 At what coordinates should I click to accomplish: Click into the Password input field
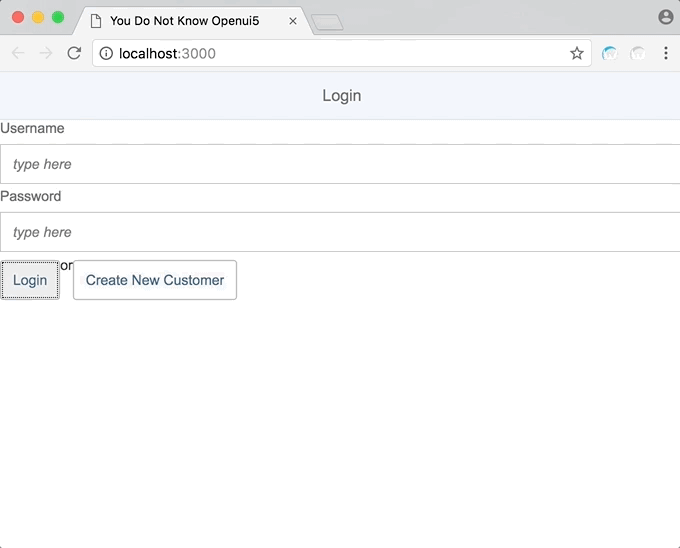[x=340, y=232]
